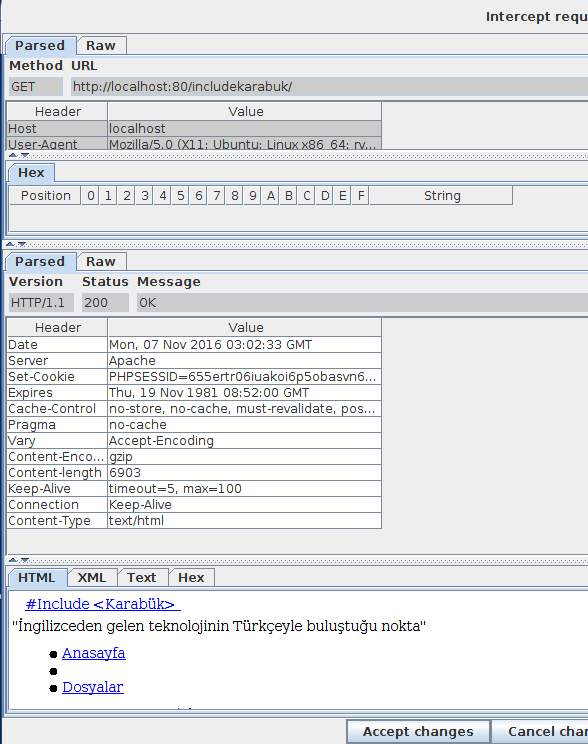
Task: Click the Hex table column 0 header
Action: point(90,195)
